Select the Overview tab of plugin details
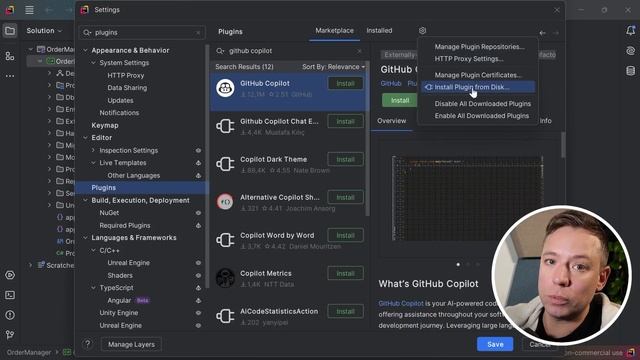640x360 pixels. pos(391,121)
